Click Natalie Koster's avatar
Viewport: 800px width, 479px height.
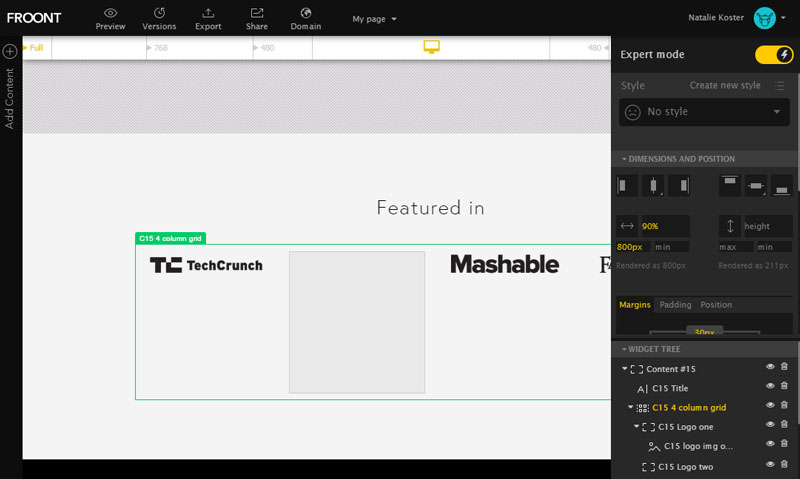764,18
